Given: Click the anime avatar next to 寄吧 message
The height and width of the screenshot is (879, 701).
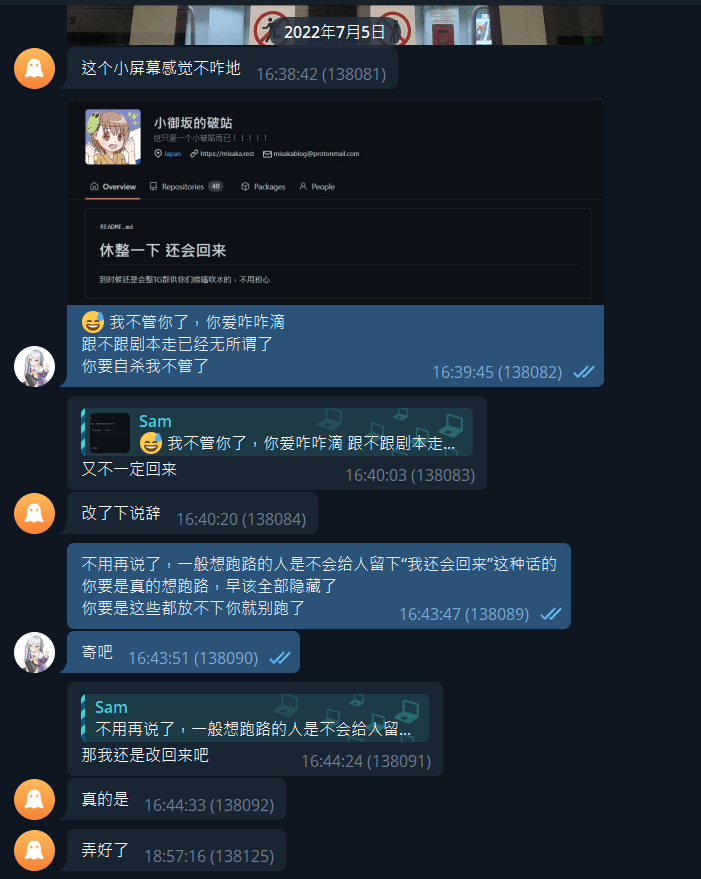Looking at the screenshot, I should [34, 653].
